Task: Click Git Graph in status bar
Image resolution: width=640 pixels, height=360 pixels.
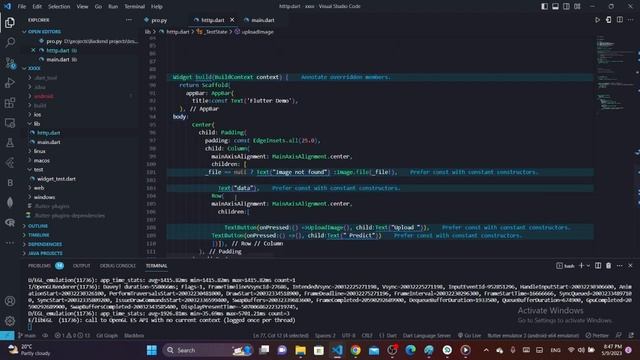Action: pos(107,336)
